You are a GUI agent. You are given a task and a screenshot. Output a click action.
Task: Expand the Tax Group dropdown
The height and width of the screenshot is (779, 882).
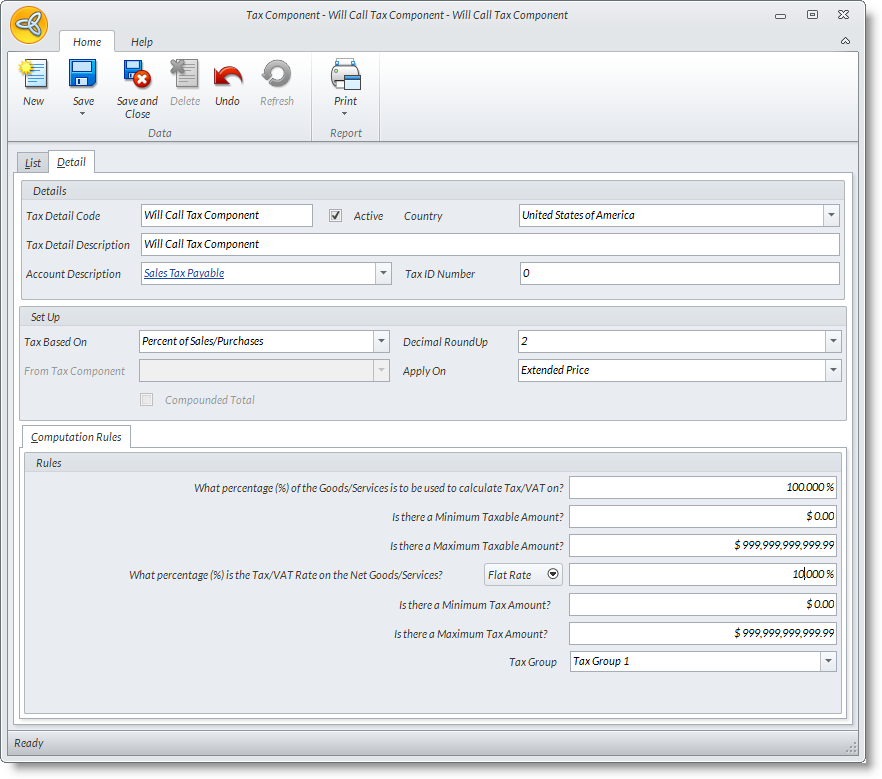point(827,661)
